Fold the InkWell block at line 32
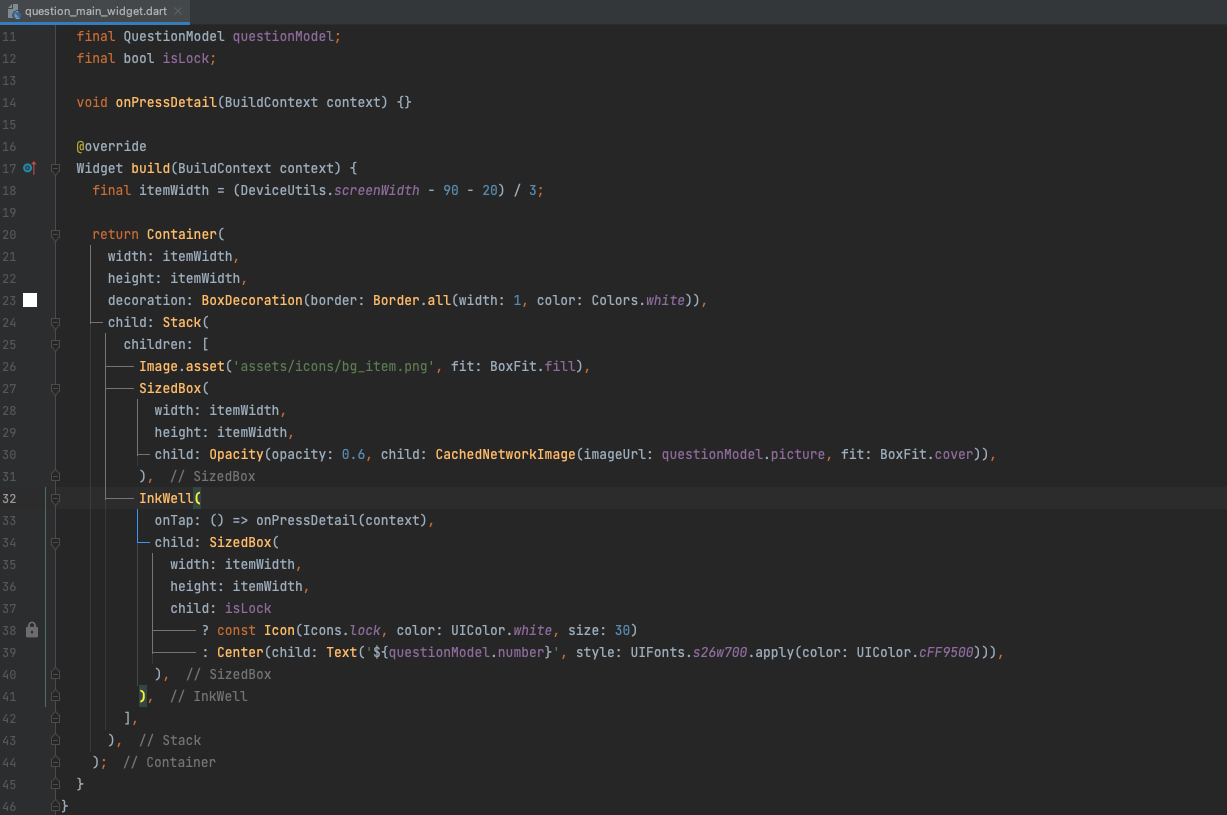Image resolution: width=1227 pixels, height=815 pixels. pyautogui.click(x=56, y=498)
